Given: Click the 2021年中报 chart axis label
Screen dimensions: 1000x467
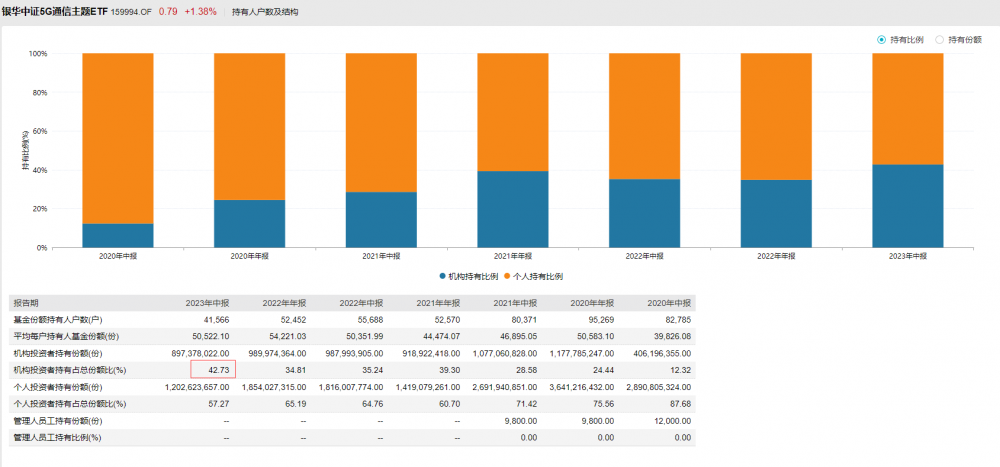Looking at the screenshot, I should (381, 256).
